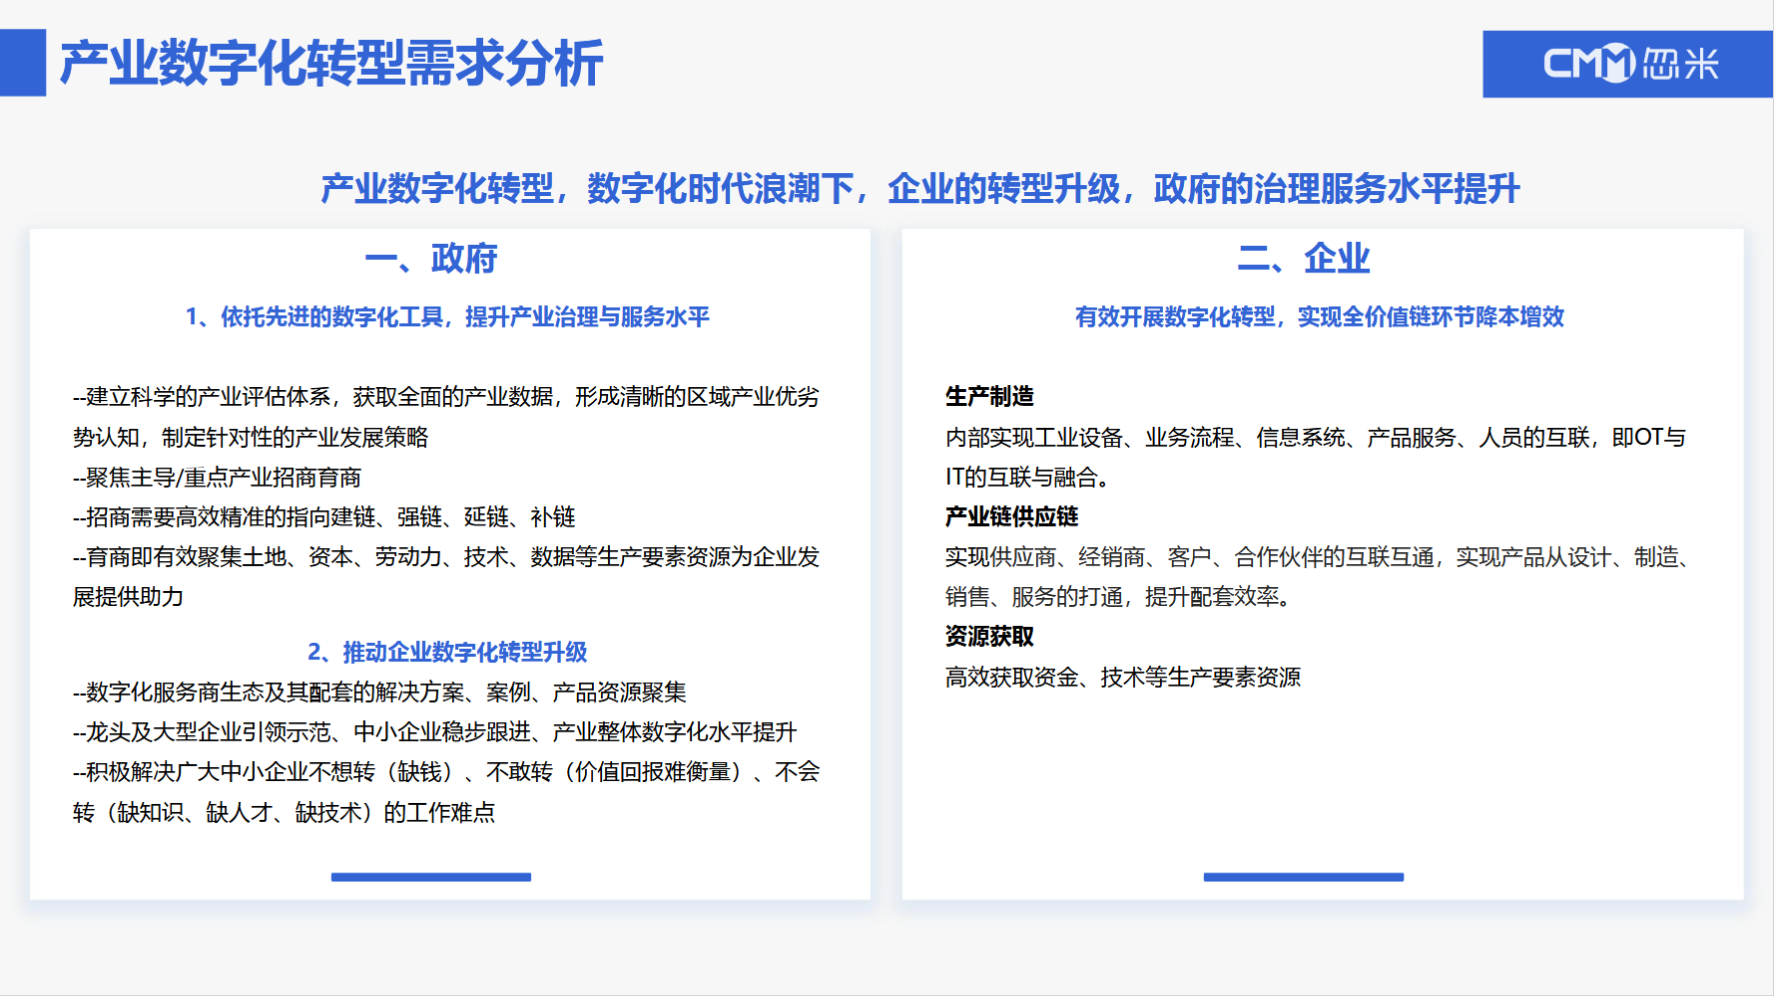Select the 一、政府 section heading
Image resolution: width=1774 pixels, height=996 pixels.
point(431,258)
